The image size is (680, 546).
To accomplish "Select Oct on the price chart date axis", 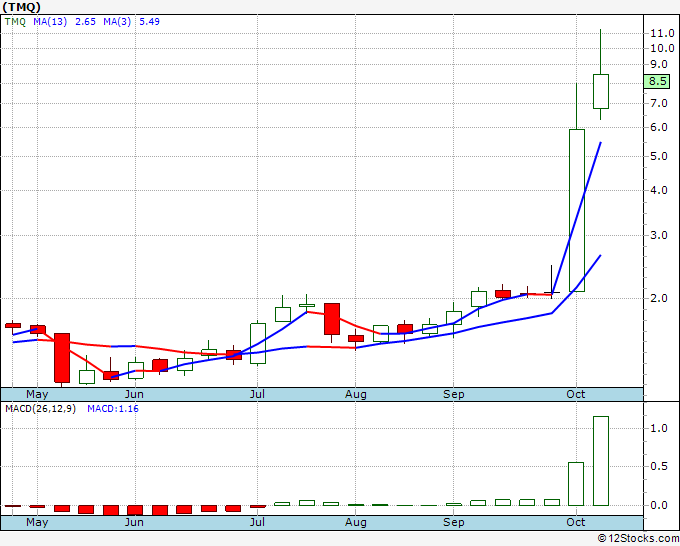I will [576, 394].
